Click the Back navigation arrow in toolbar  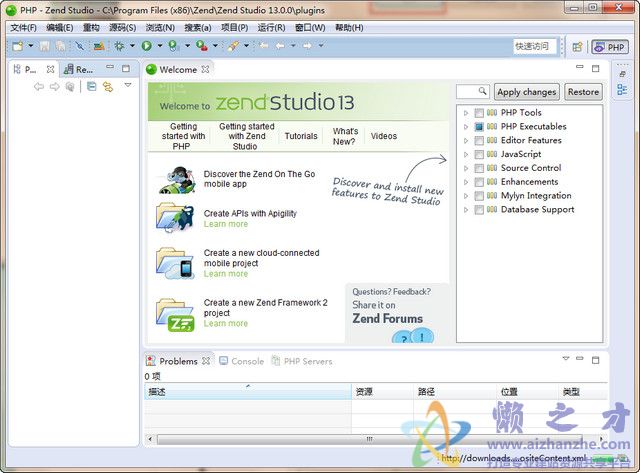(280, 46)
